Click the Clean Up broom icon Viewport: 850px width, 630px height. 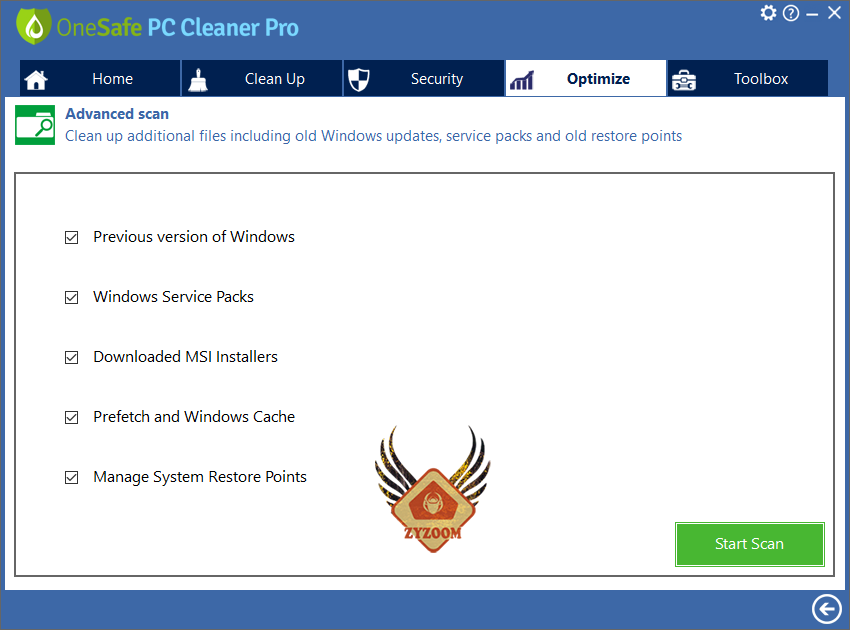click(x=198, y=80)
